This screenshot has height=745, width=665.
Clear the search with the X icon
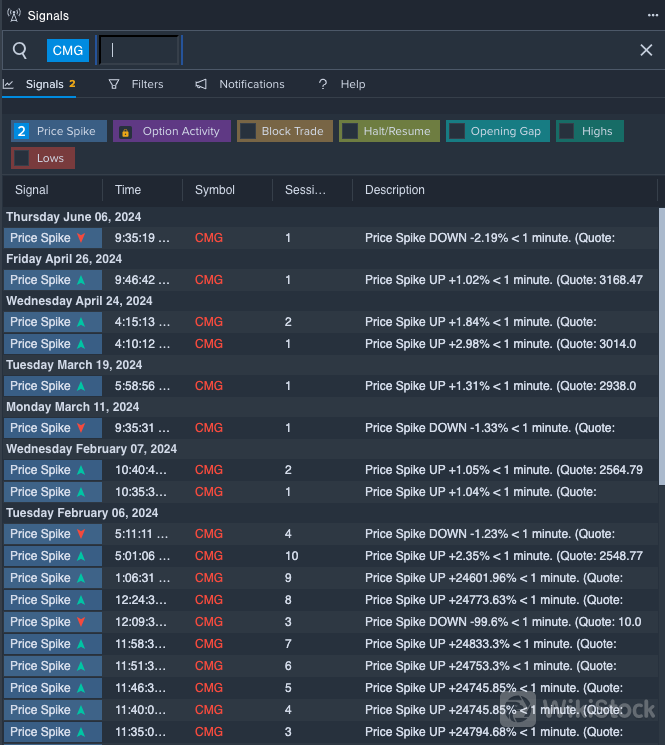point(646,50)
